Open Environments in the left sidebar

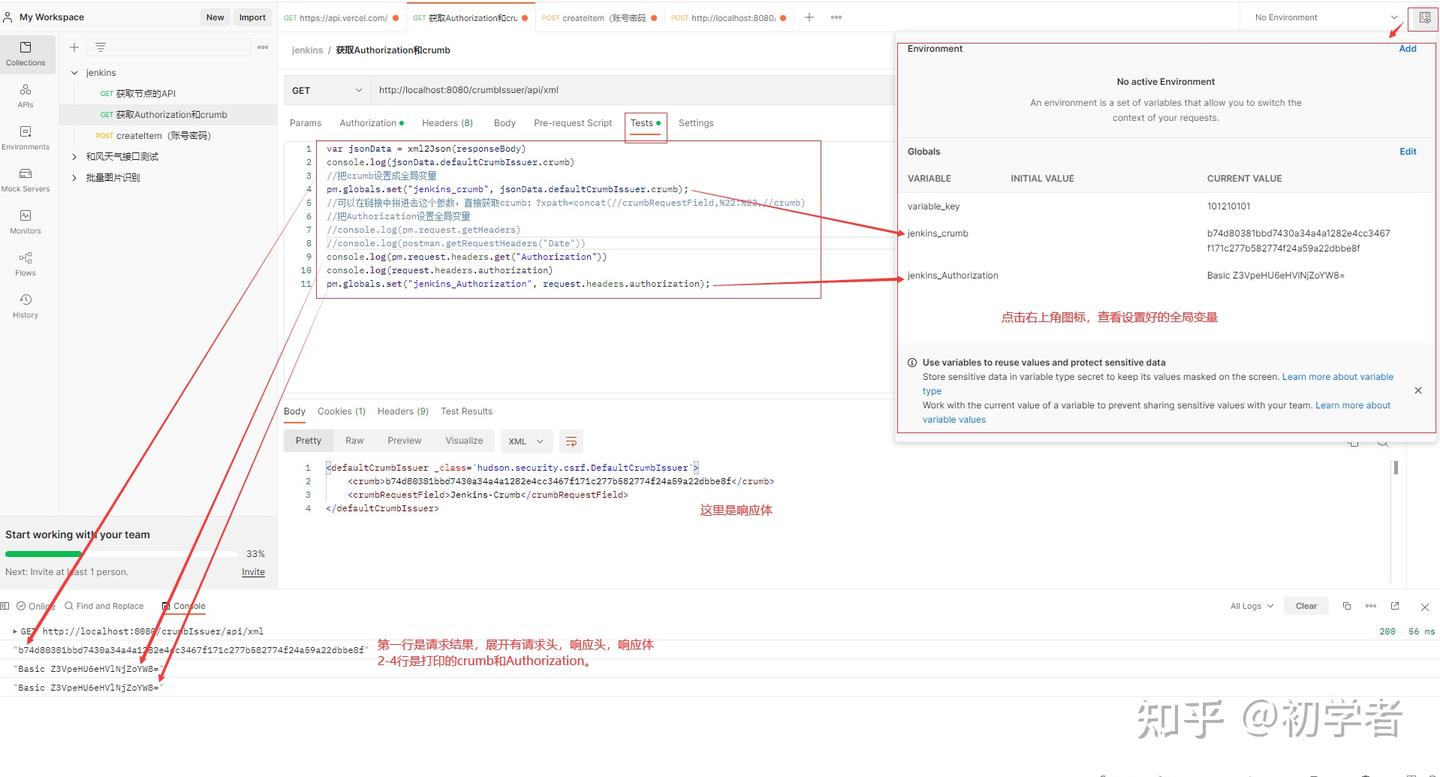(x=24, y=139)
